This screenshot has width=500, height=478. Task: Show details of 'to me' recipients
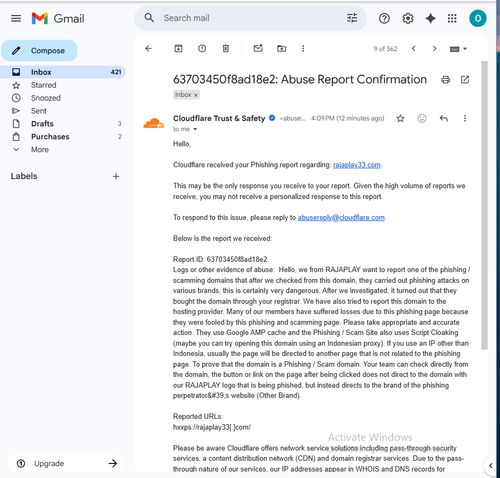pyautogui.click(x=195, y=129)
